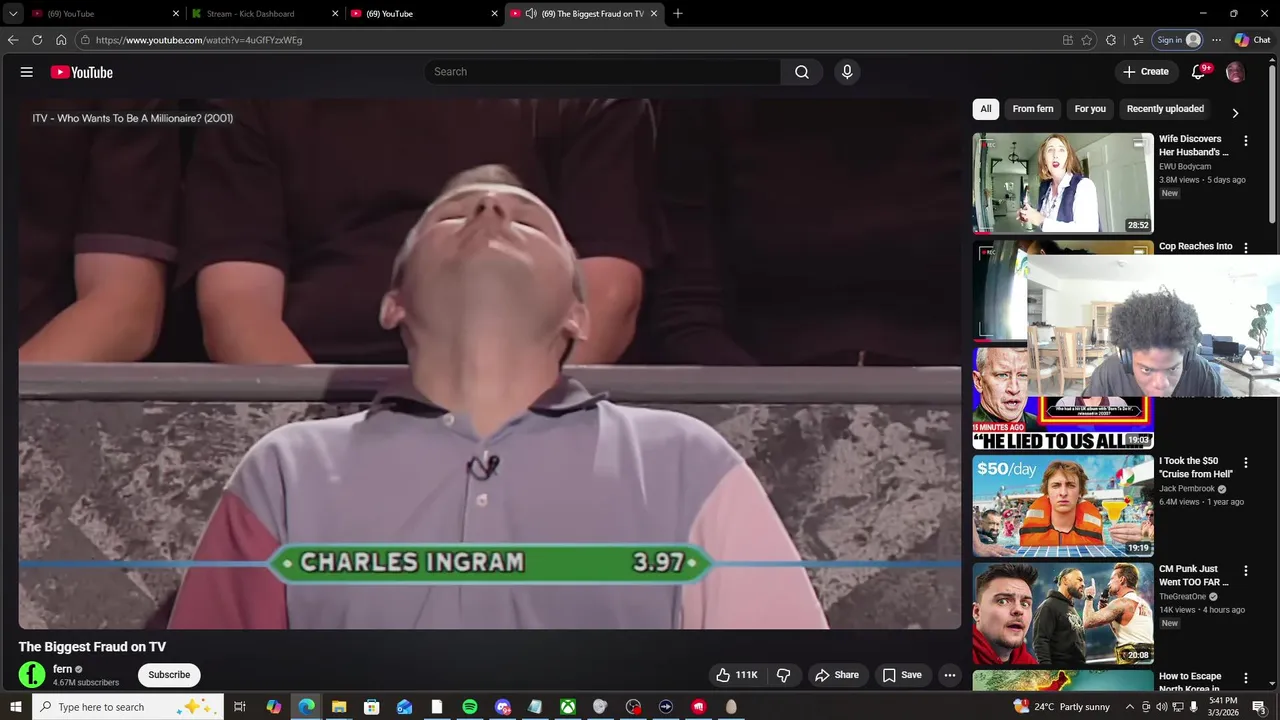Click the CM Punk Just Went TOO FAR title
Screen dimensions: 1280x720
[x=1194, y=575]
